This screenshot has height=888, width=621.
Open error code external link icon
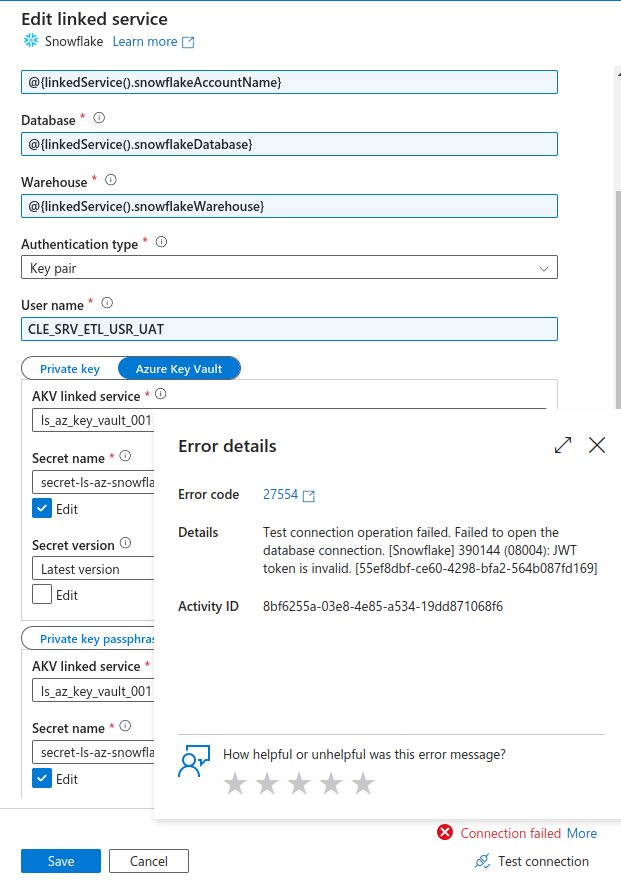coord(309,496)
